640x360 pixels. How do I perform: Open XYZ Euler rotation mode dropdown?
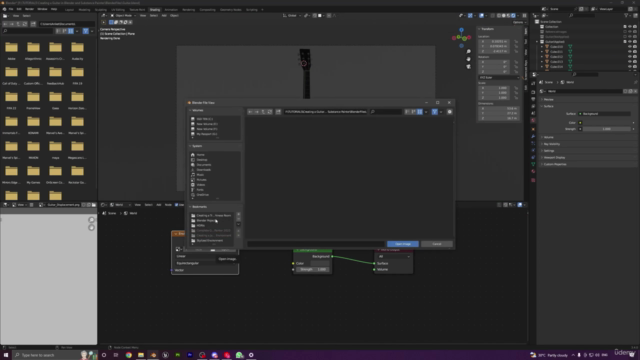point(499,77)
